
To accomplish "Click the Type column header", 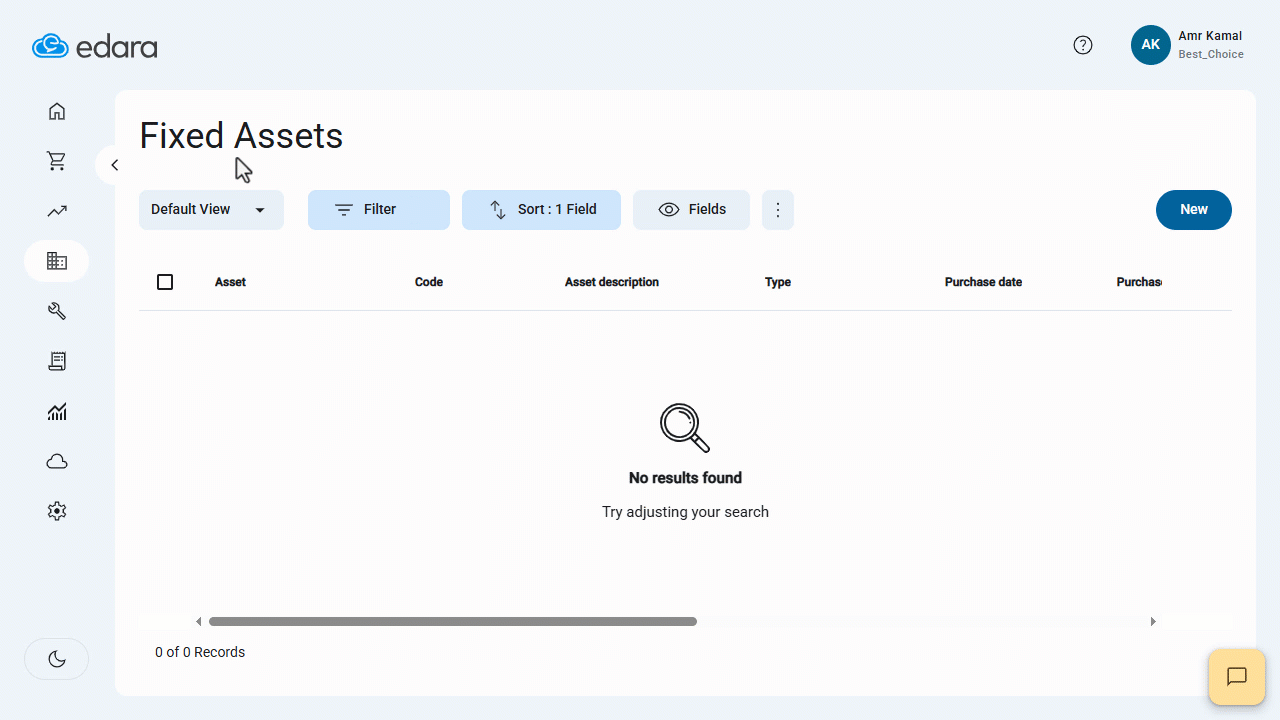I will click(x=778, y=282).
